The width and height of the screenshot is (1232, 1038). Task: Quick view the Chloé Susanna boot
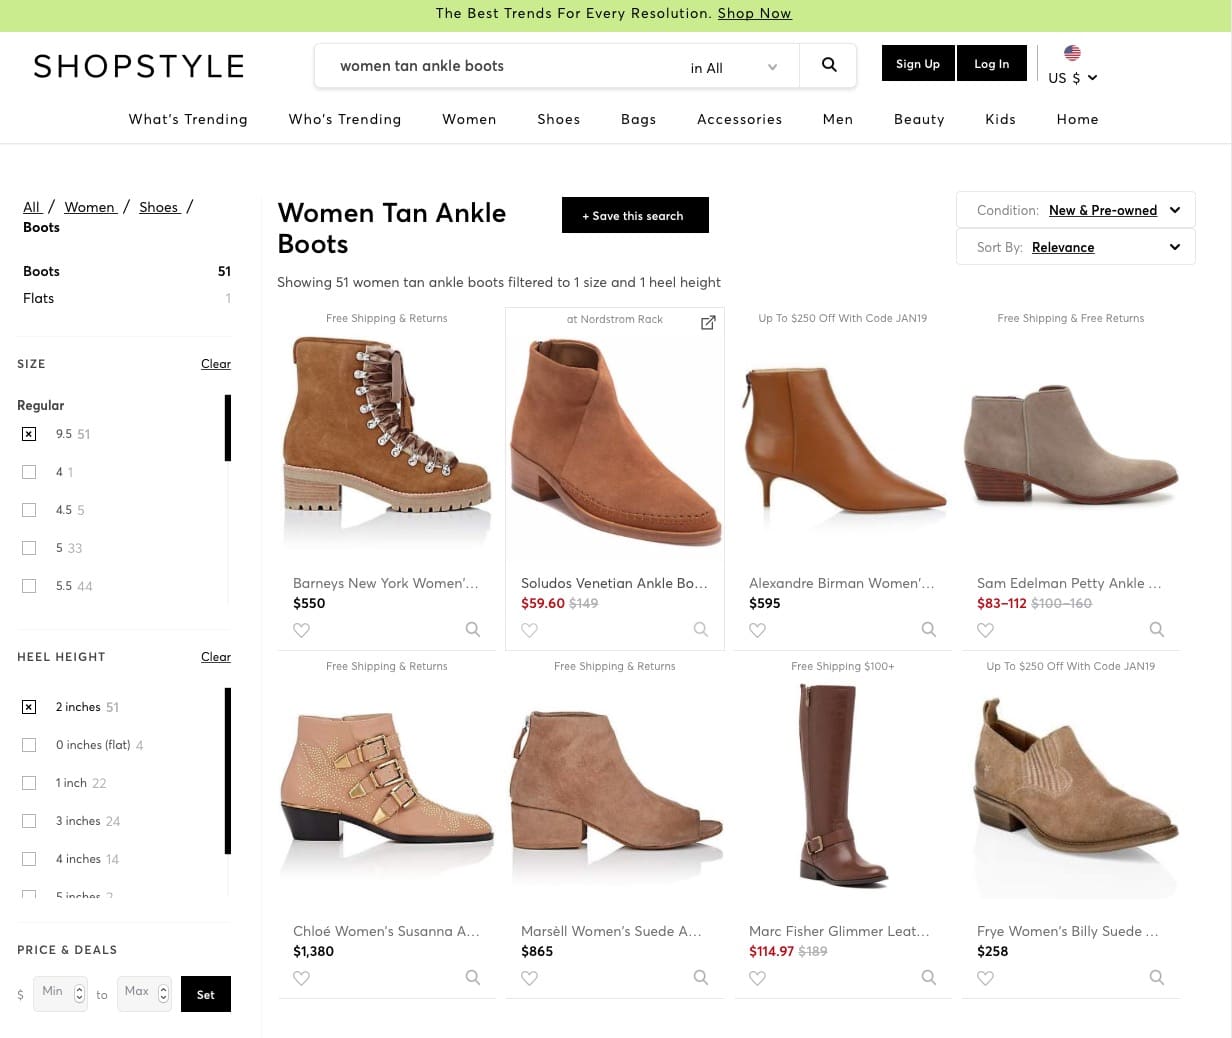[473, 977]
